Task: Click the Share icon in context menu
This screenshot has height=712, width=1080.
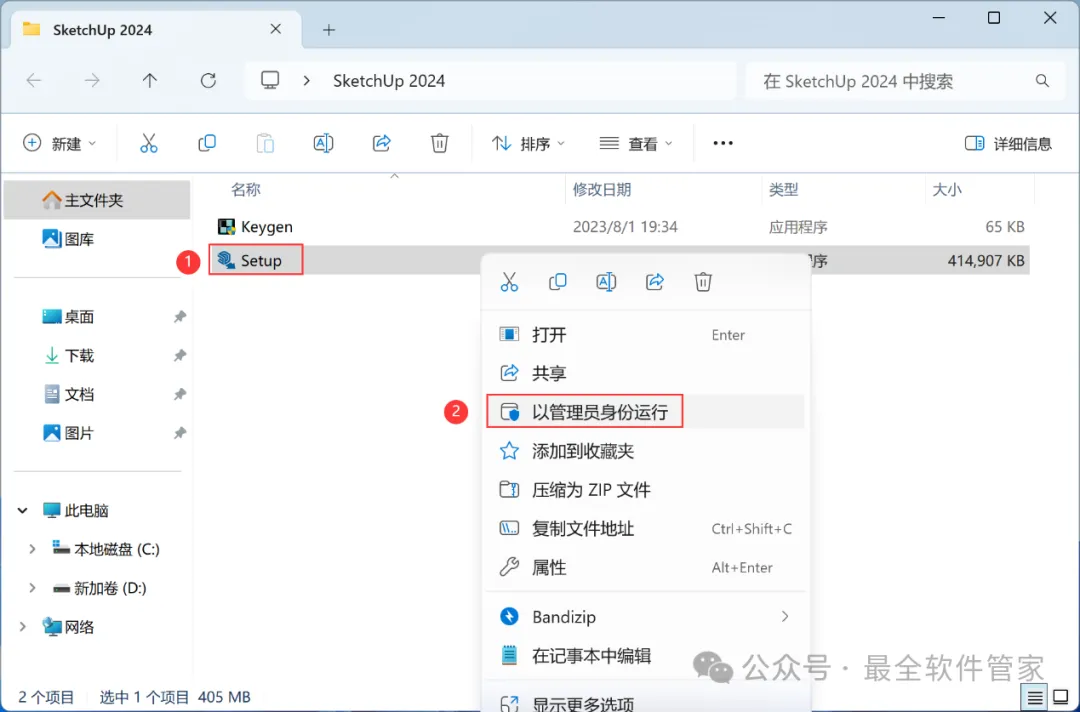Action: [654, 282]
